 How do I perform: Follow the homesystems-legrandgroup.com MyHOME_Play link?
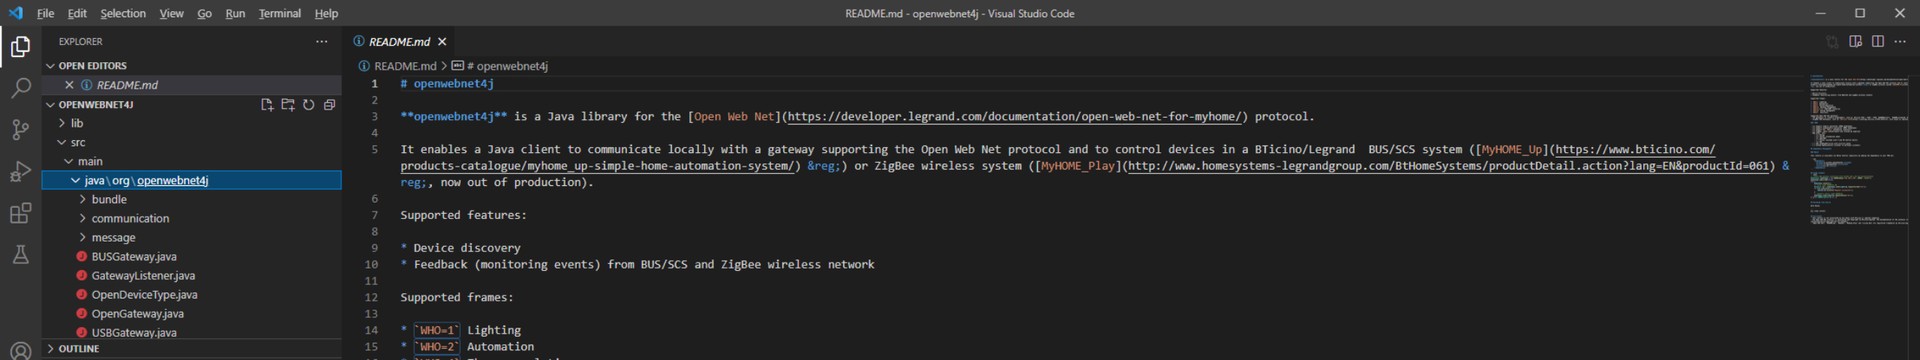point(1448,166)
